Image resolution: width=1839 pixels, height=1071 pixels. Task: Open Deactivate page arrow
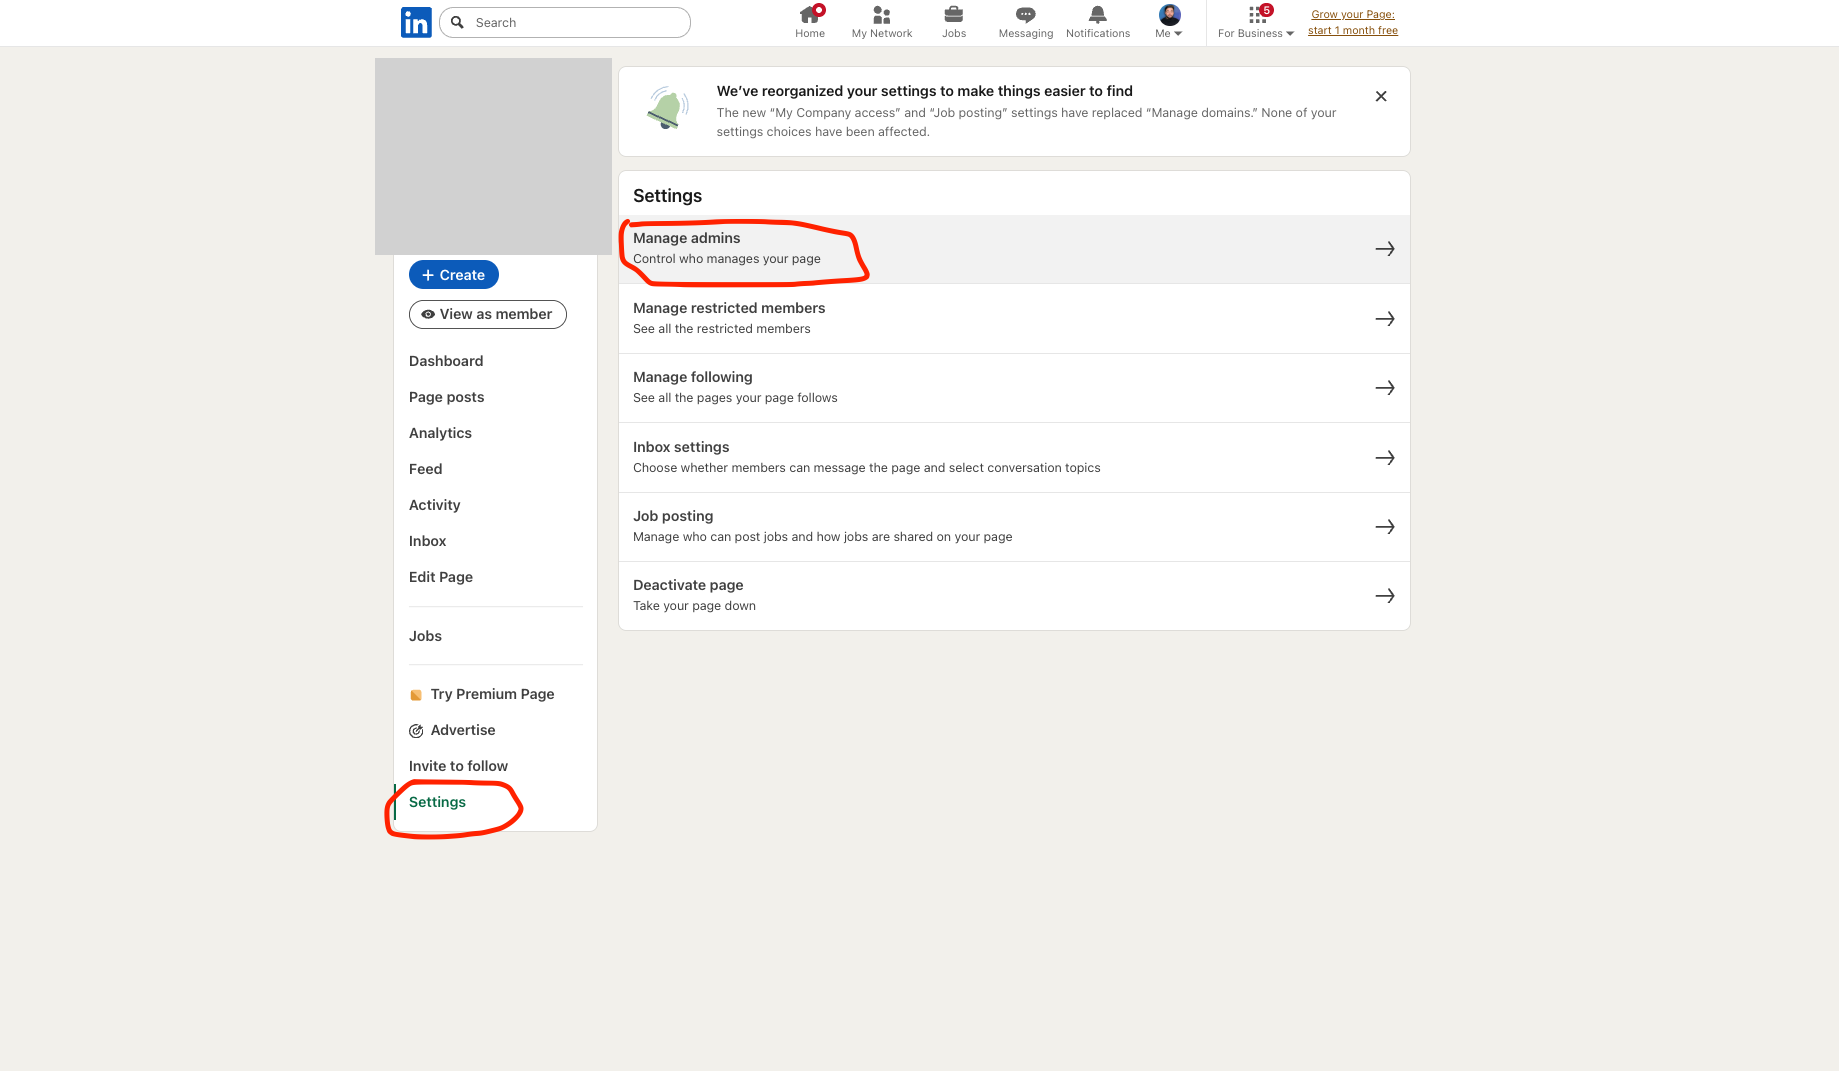point(1385,596)
